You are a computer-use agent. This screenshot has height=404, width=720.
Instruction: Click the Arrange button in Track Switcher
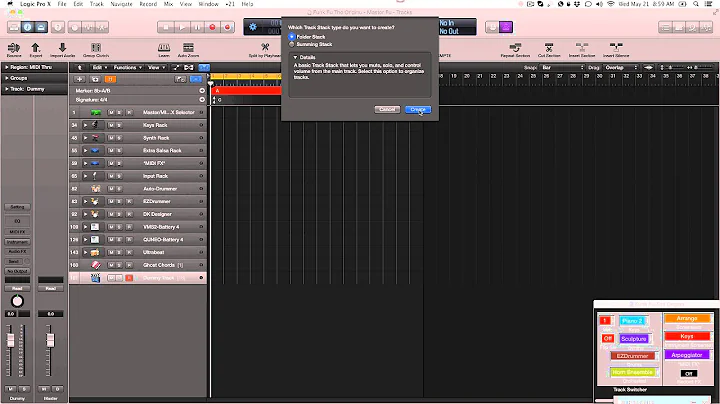[687, 318]
